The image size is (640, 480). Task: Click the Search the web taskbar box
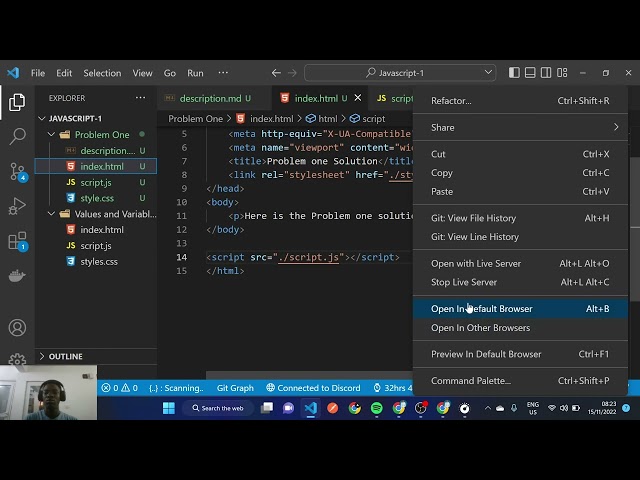[x=218, y=408]
